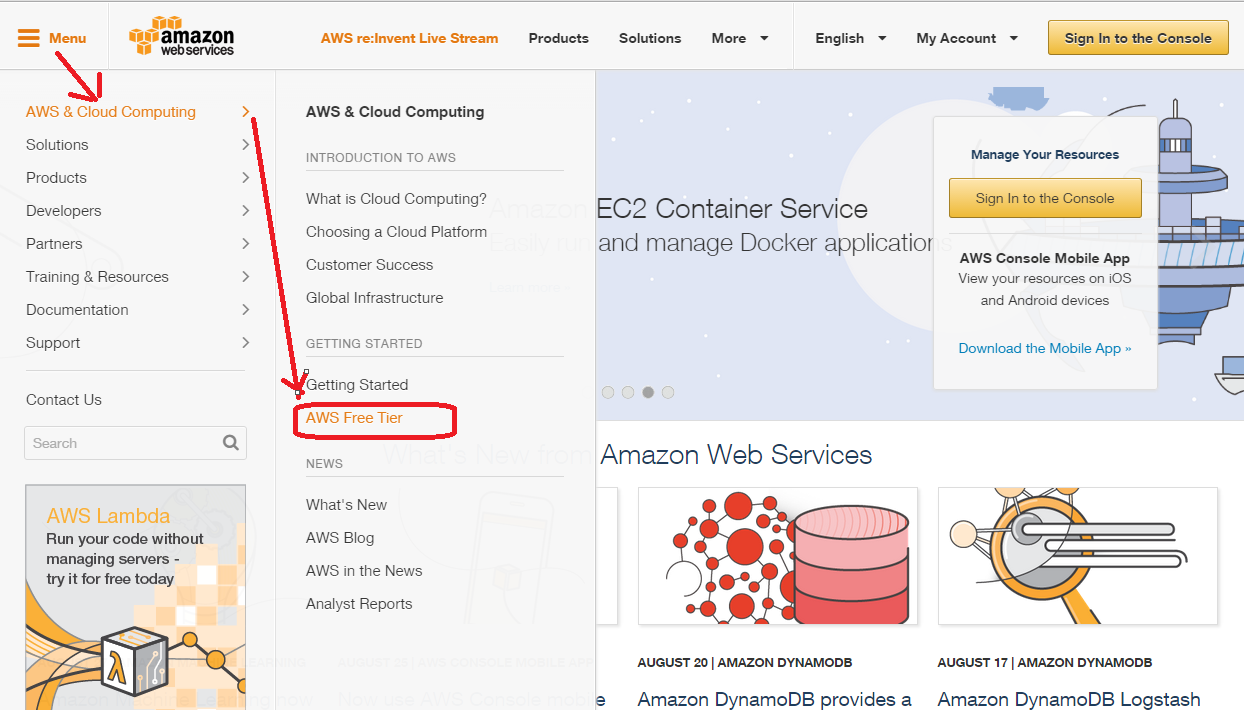The width and height of the screenshot is (1244, 710).
Task: Go to the Amazon Web Services logo
Action: pyautogui.click(x=181, y=37)
